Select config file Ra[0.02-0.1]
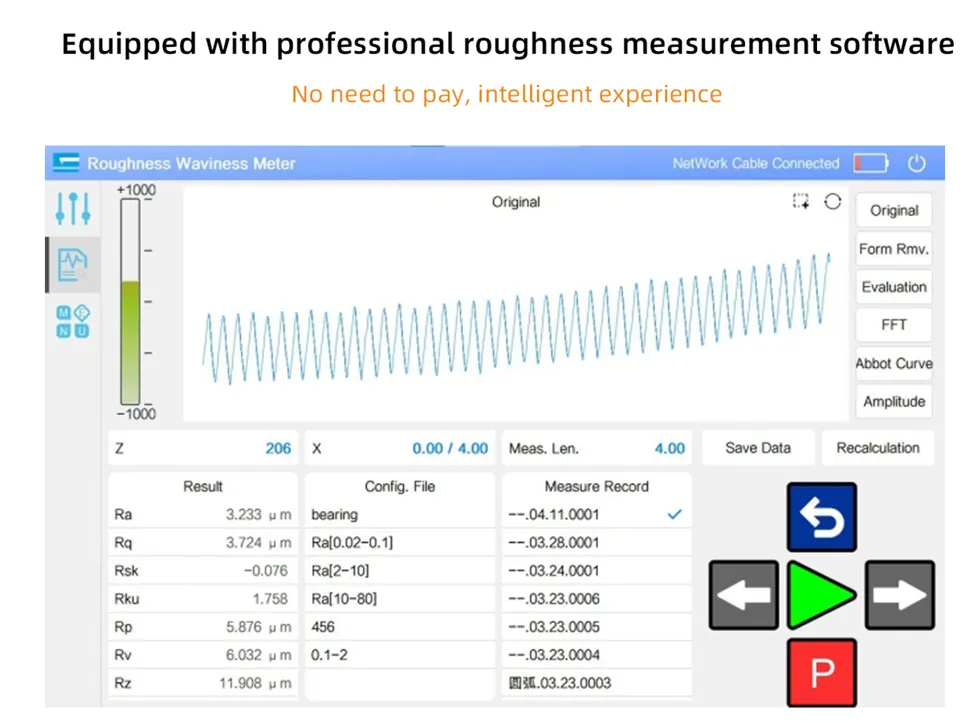973x723 pixels. (400, 542)
